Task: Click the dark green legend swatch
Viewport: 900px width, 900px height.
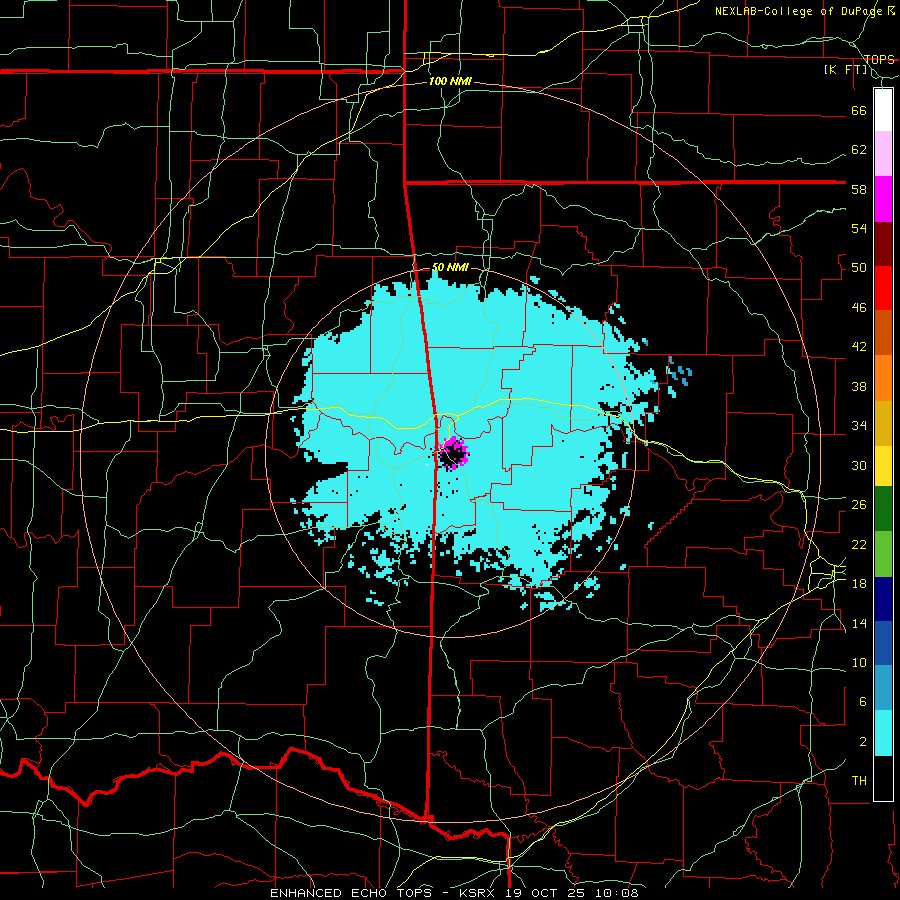Action: pyautogui.click(x=883, y=509)
